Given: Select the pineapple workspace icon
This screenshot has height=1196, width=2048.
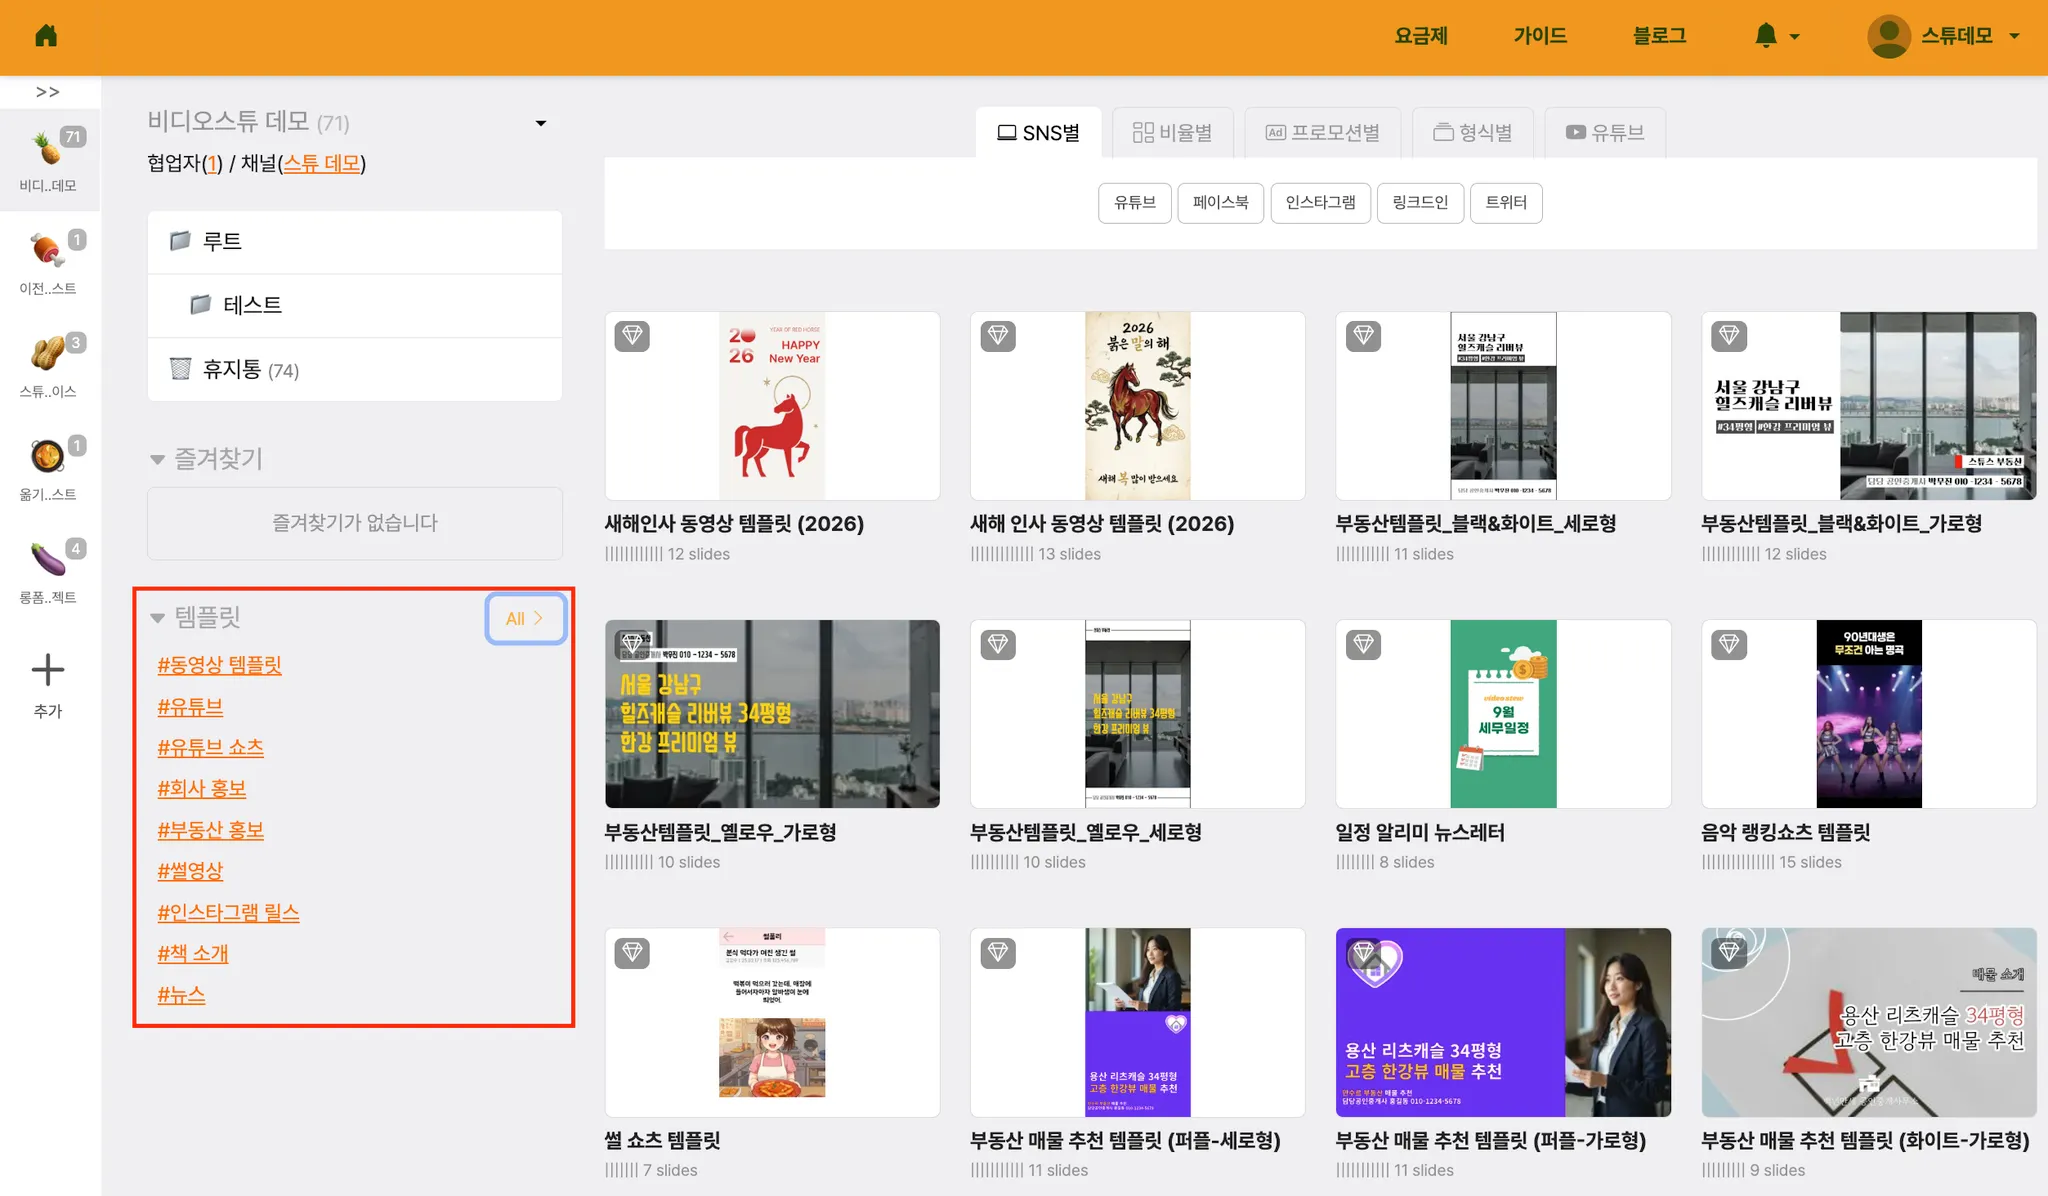Looking at the screenshot, I should tap(47, 149).
